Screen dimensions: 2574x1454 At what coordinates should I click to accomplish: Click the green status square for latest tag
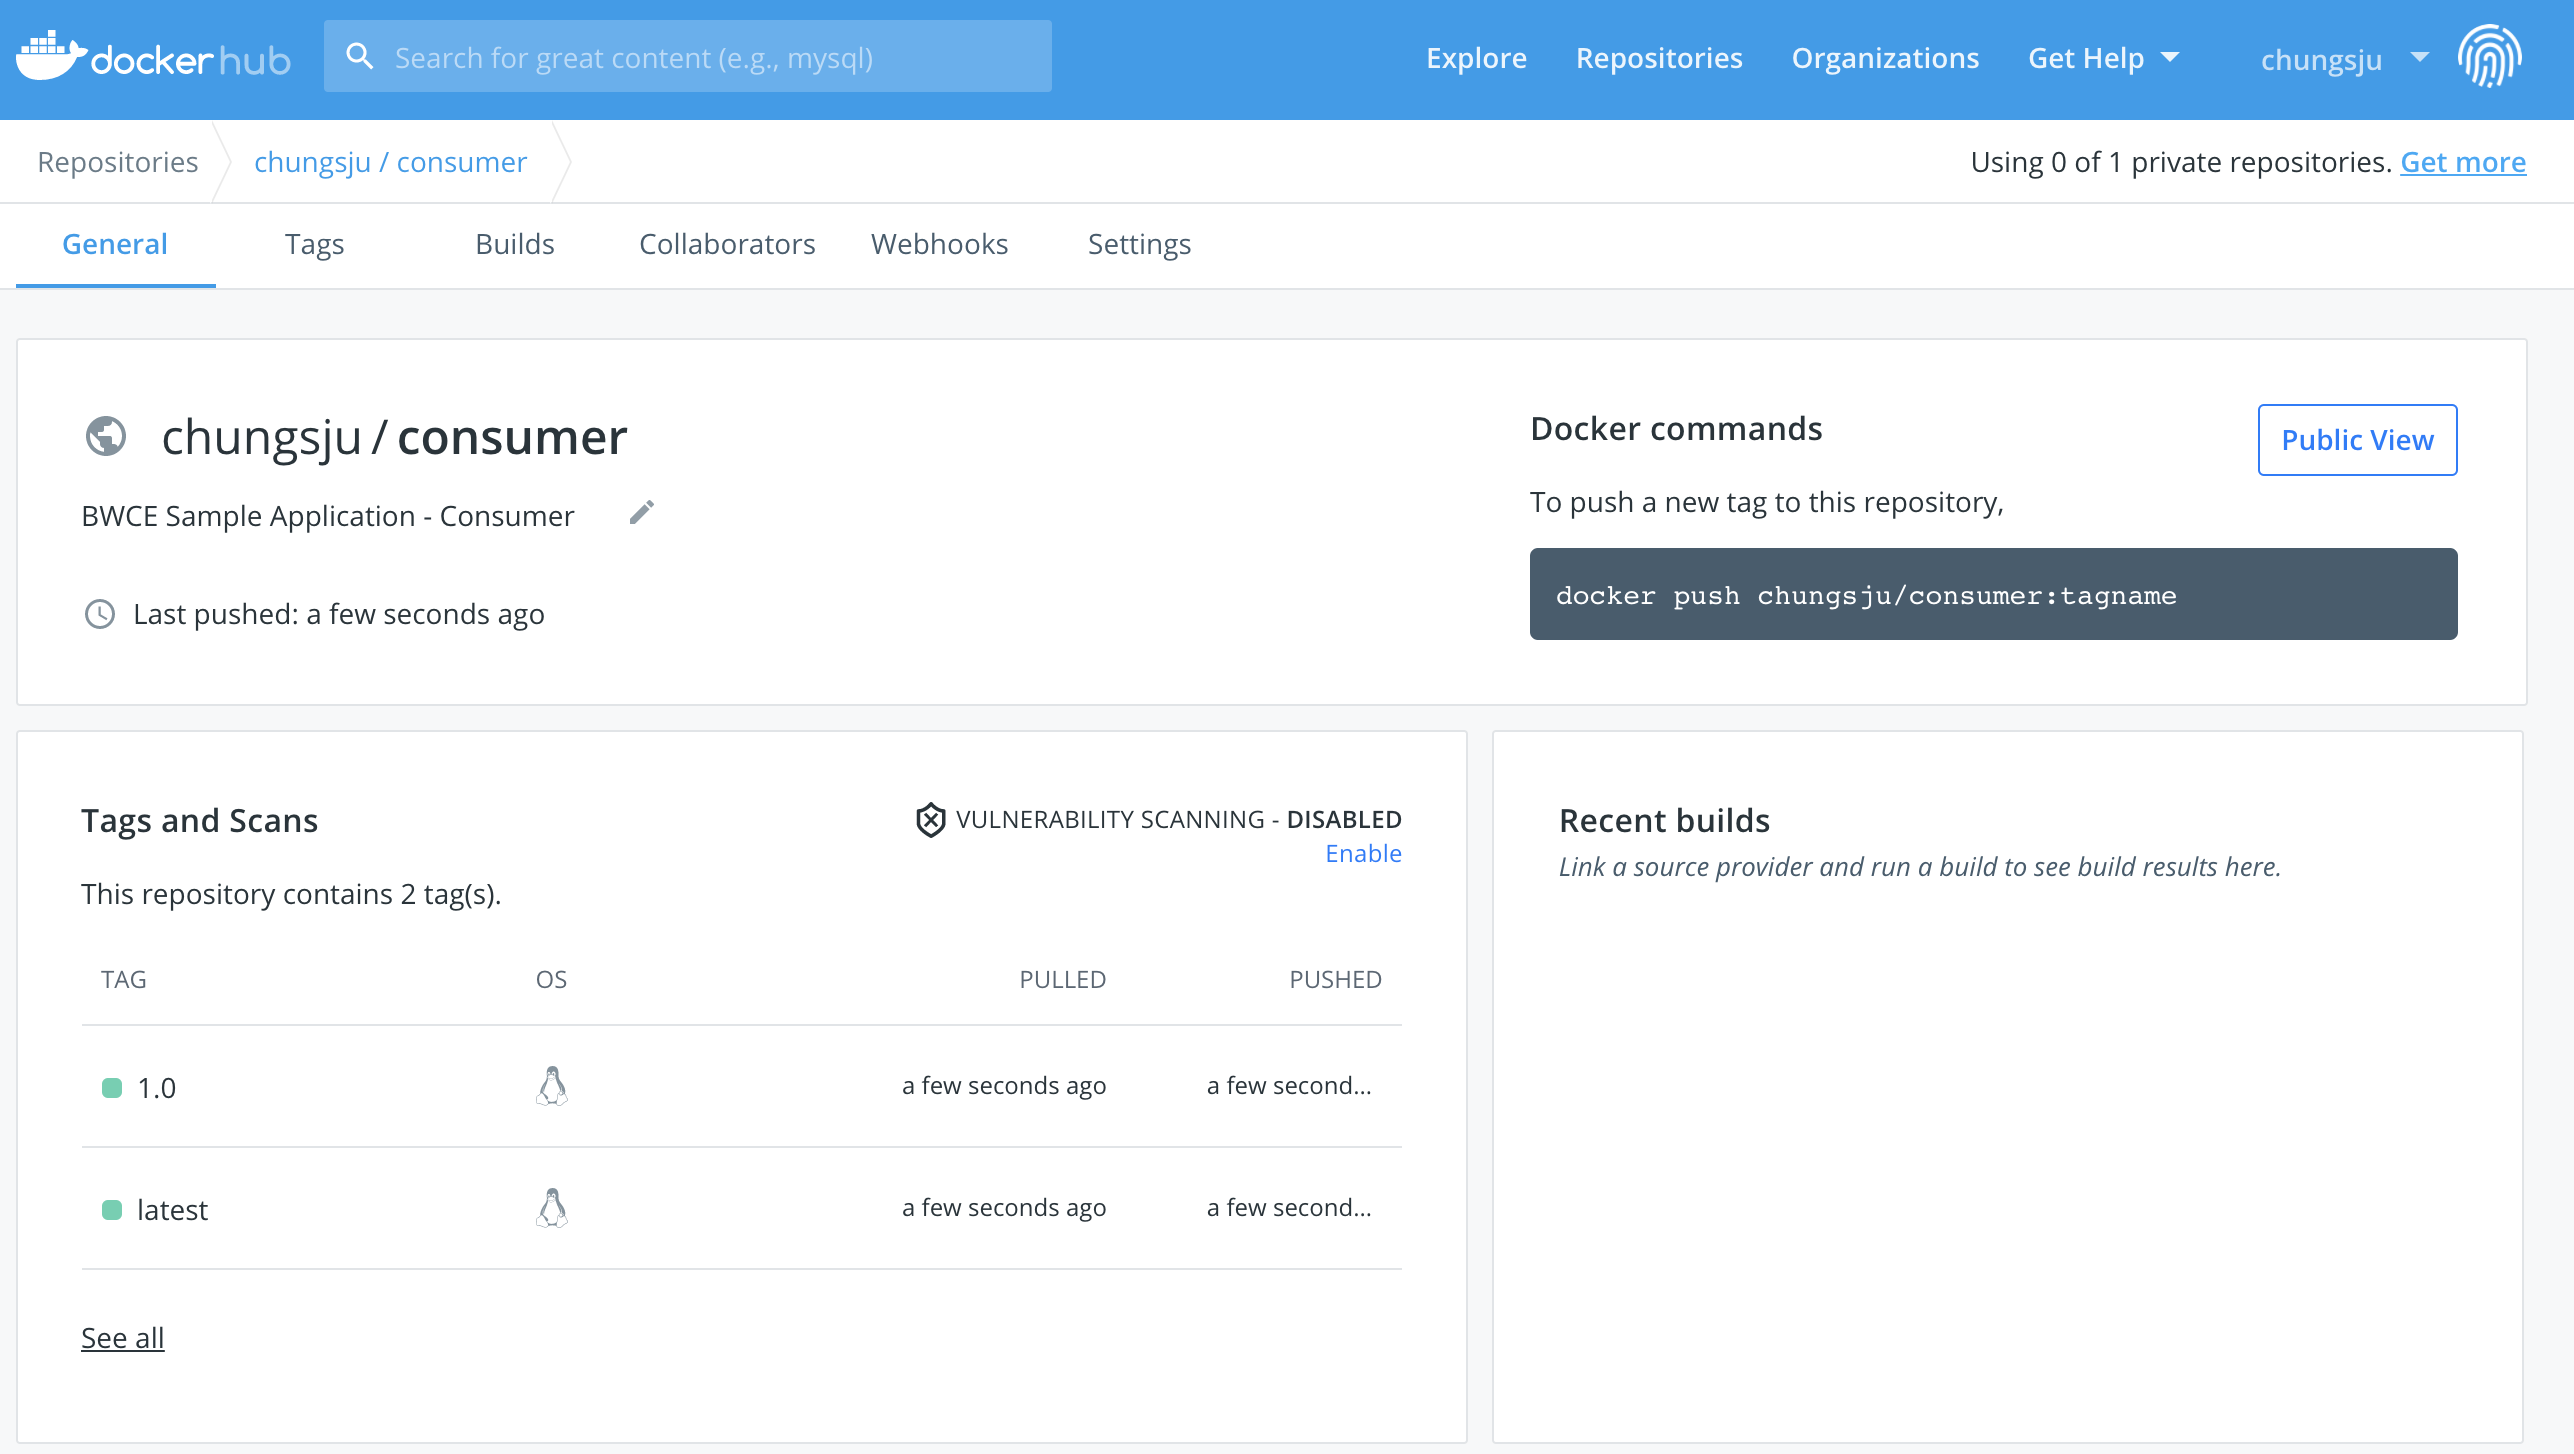pyautogui.click(x=112, y=1210)
